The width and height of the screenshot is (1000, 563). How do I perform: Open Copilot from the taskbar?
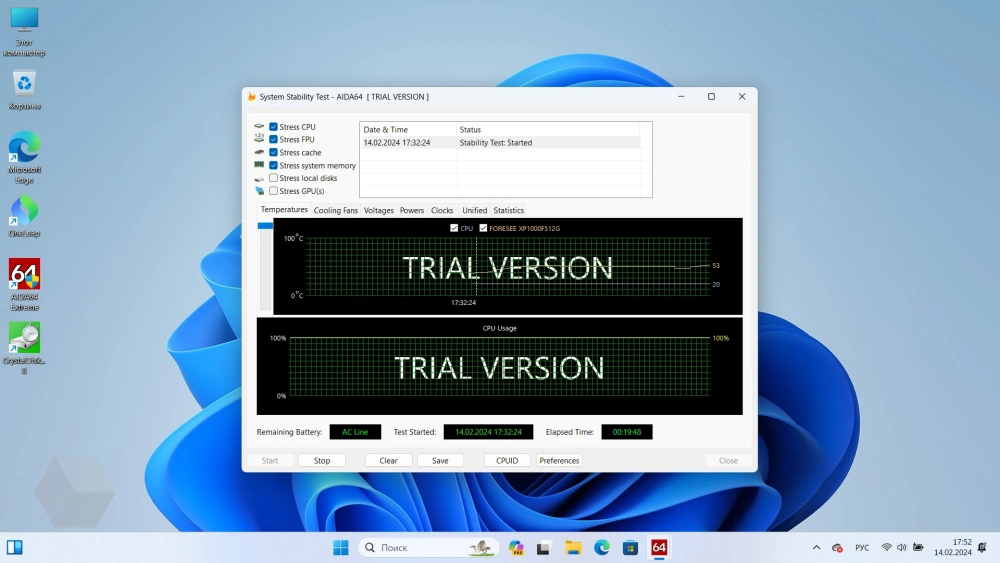(516, 547)
